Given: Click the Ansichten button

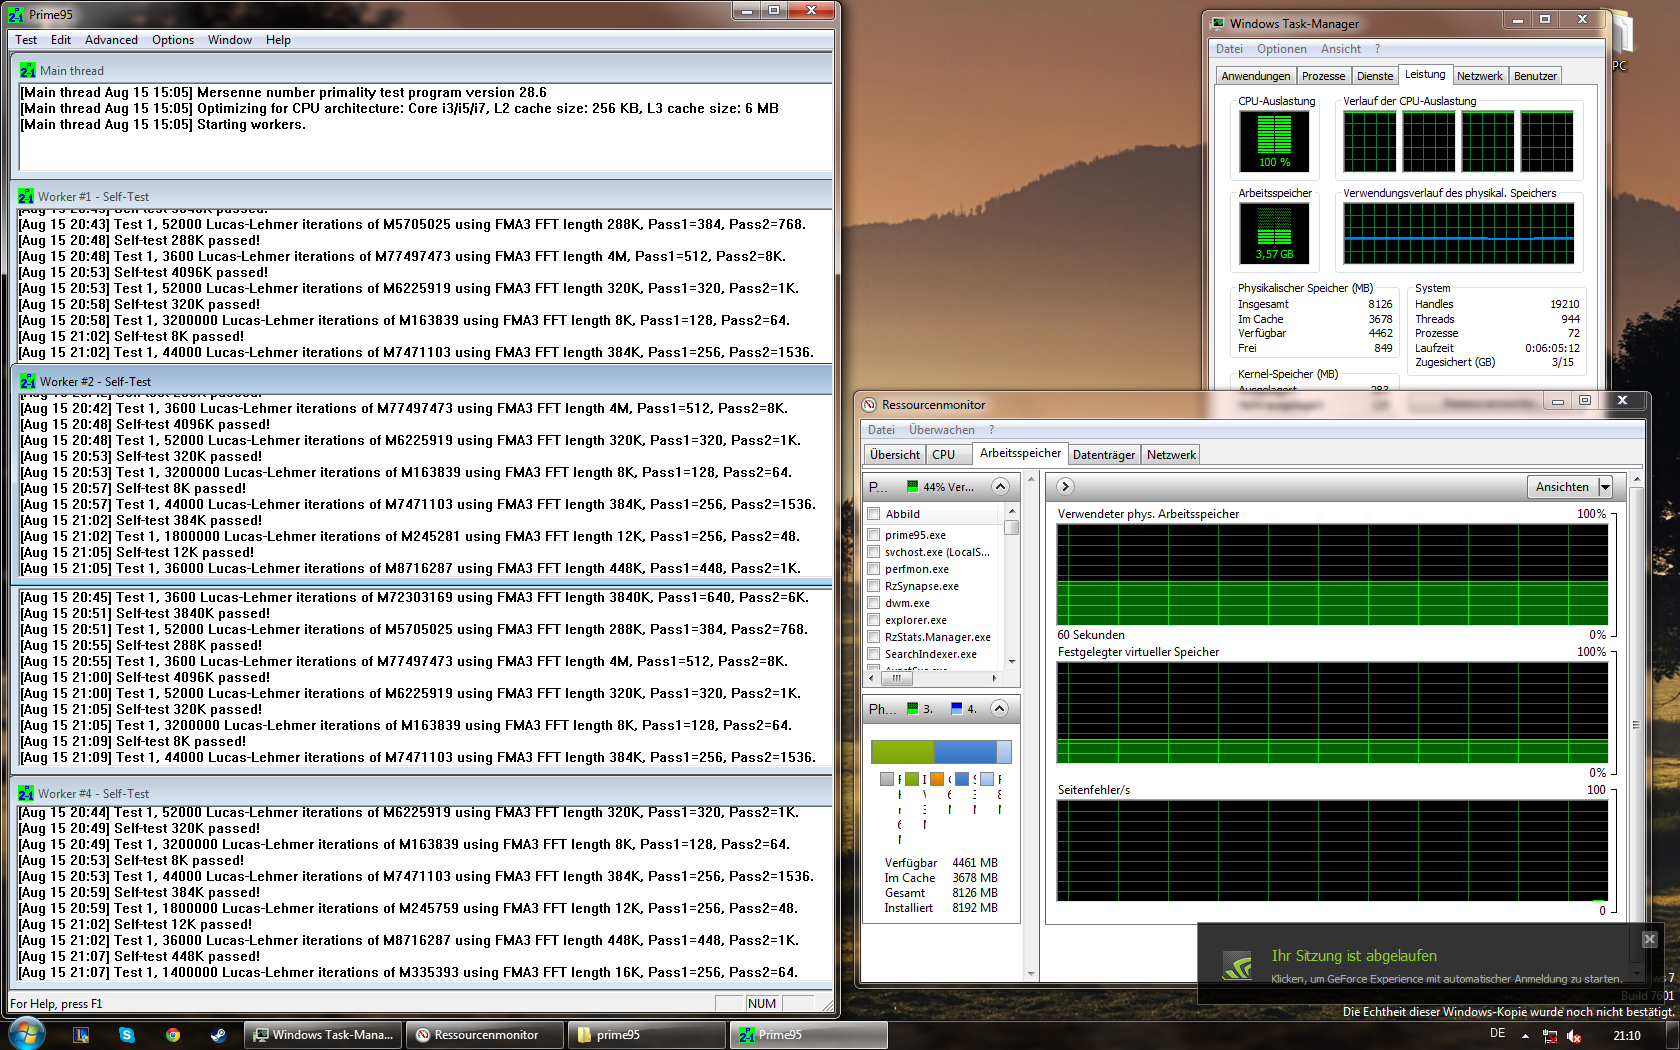Looking at the screenshot, I should click(x=1562, y=487).
